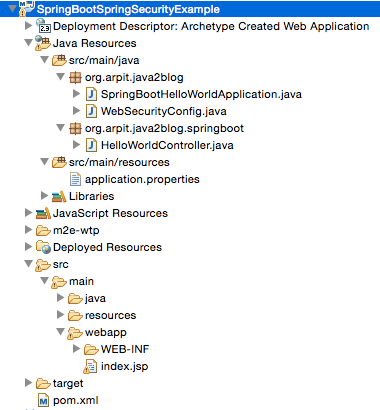The image size is (380, 410).
Task: Select the 'pom.xml' file name
Action: tap(76, 401)
